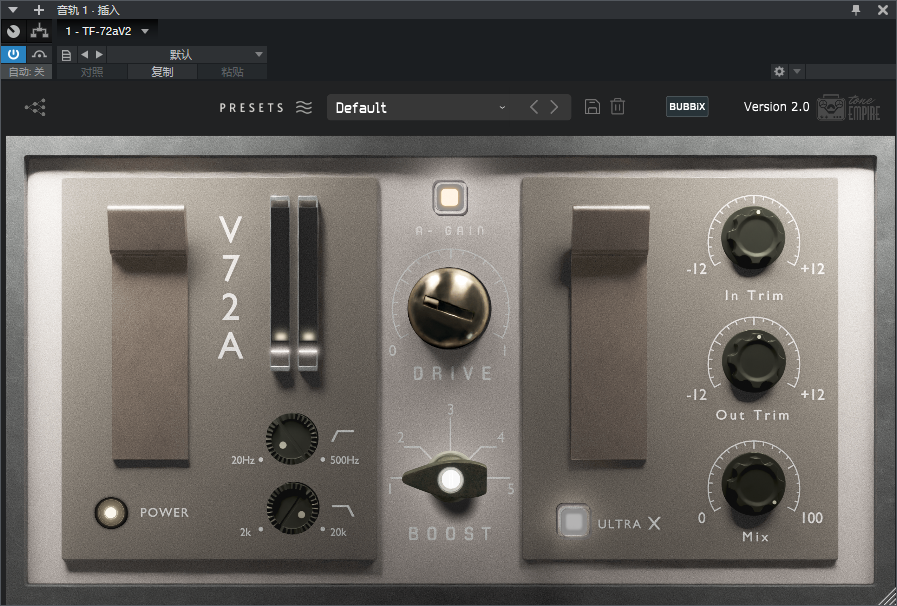897x606 pixels.
Task: Close the plugin window
Action: 883,10
